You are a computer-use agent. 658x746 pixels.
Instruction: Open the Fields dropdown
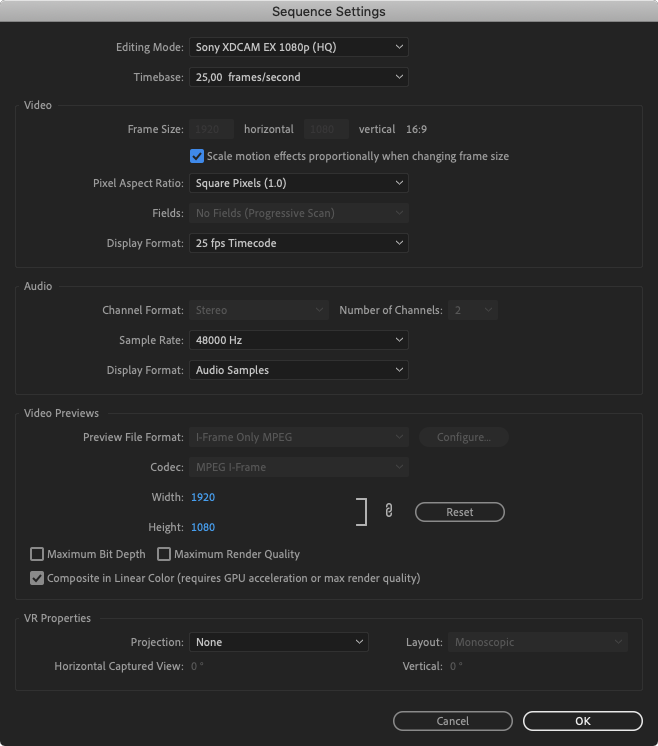pyautogui.click(x=299, y=213)
